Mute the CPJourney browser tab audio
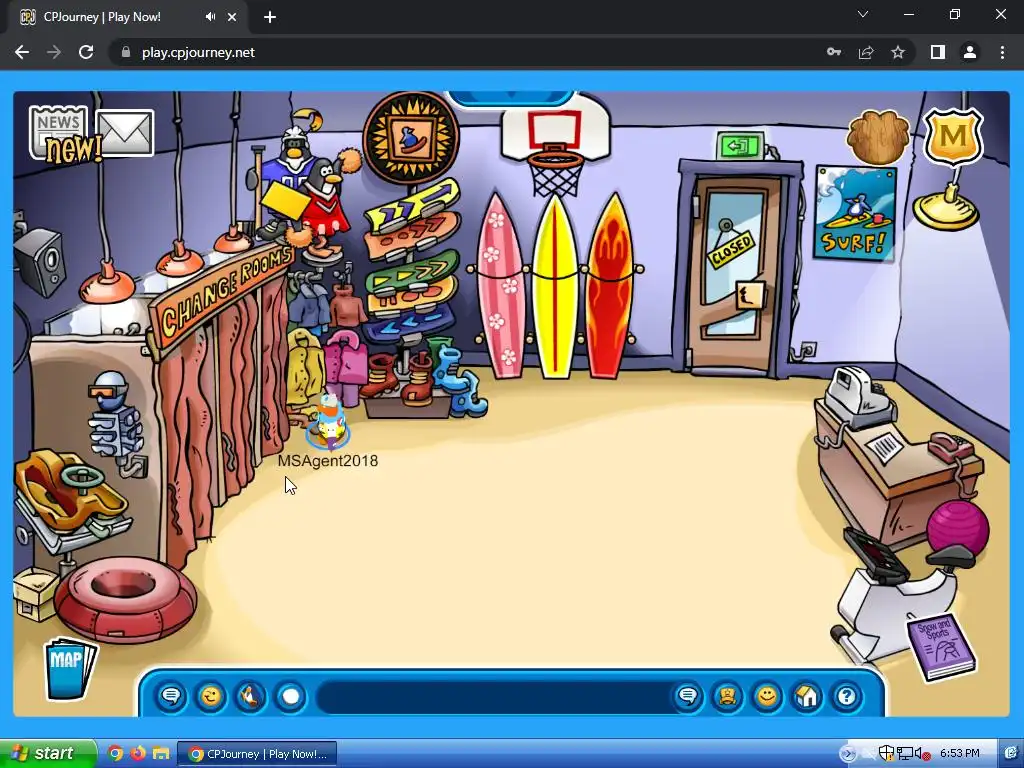This screenshot has height=768, width=1024. click(210, 17)
